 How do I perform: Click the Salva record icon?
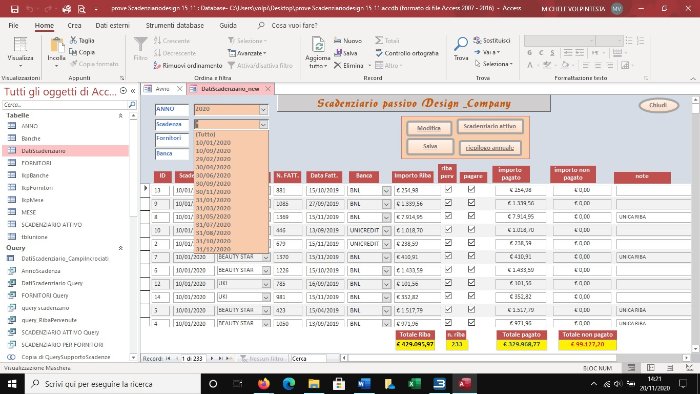[338, 53]
